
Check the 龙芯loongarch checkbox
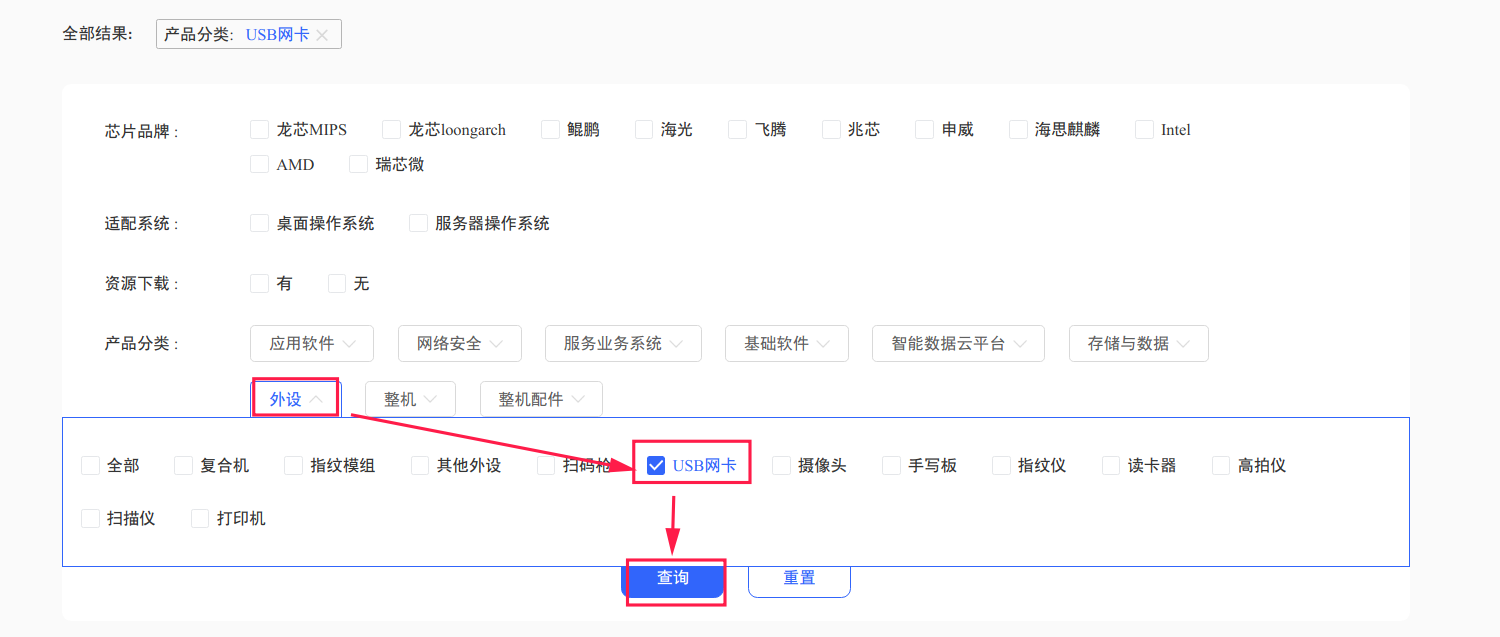pos(392,129)
